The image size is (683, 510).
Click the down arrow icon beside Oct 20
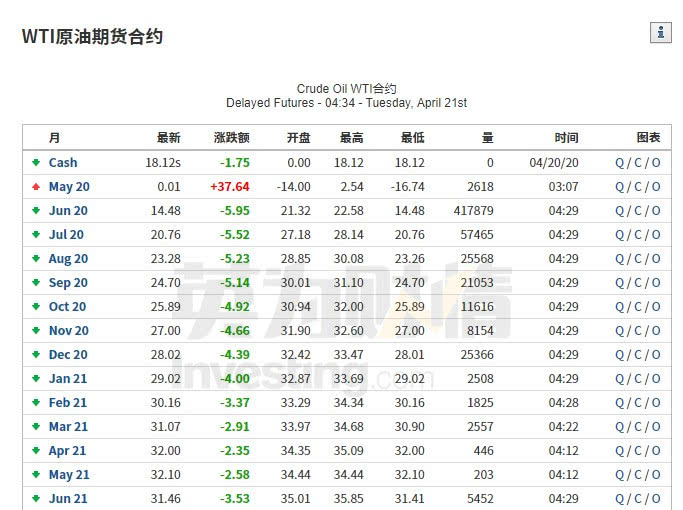coord(36,306)
